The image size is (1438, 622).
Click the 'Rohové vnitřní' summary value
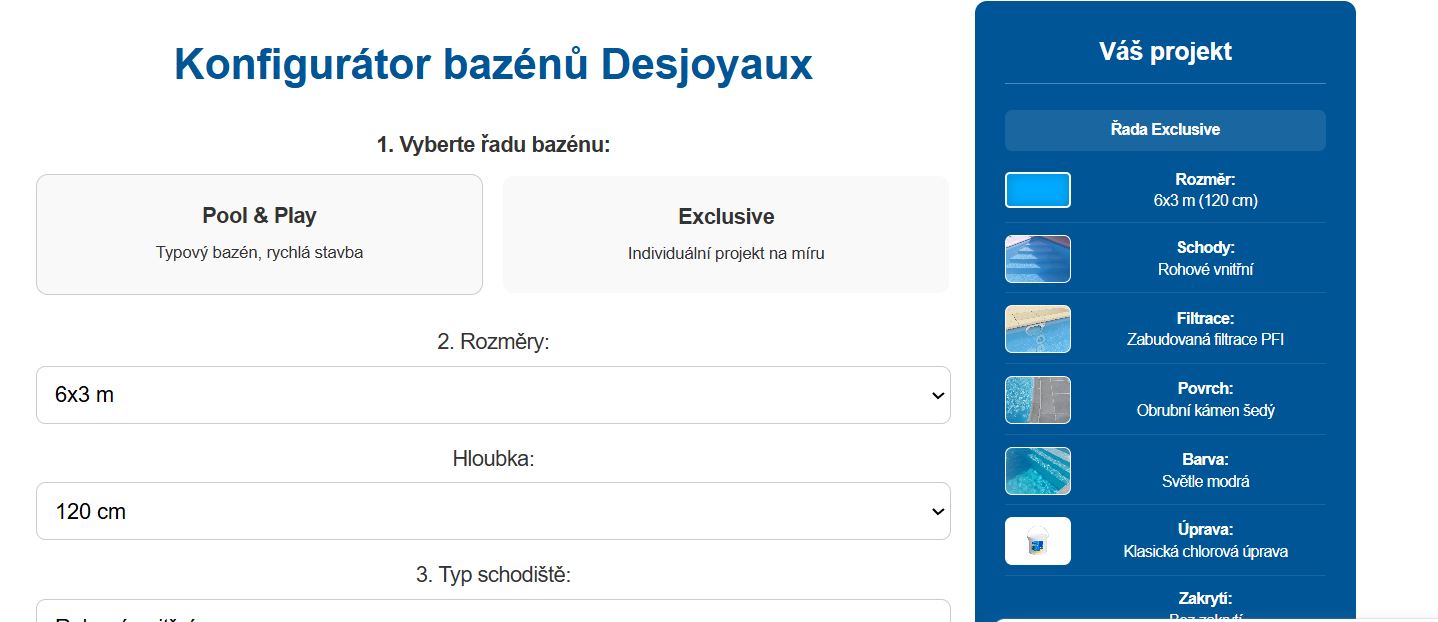(x=1205, y=269)
